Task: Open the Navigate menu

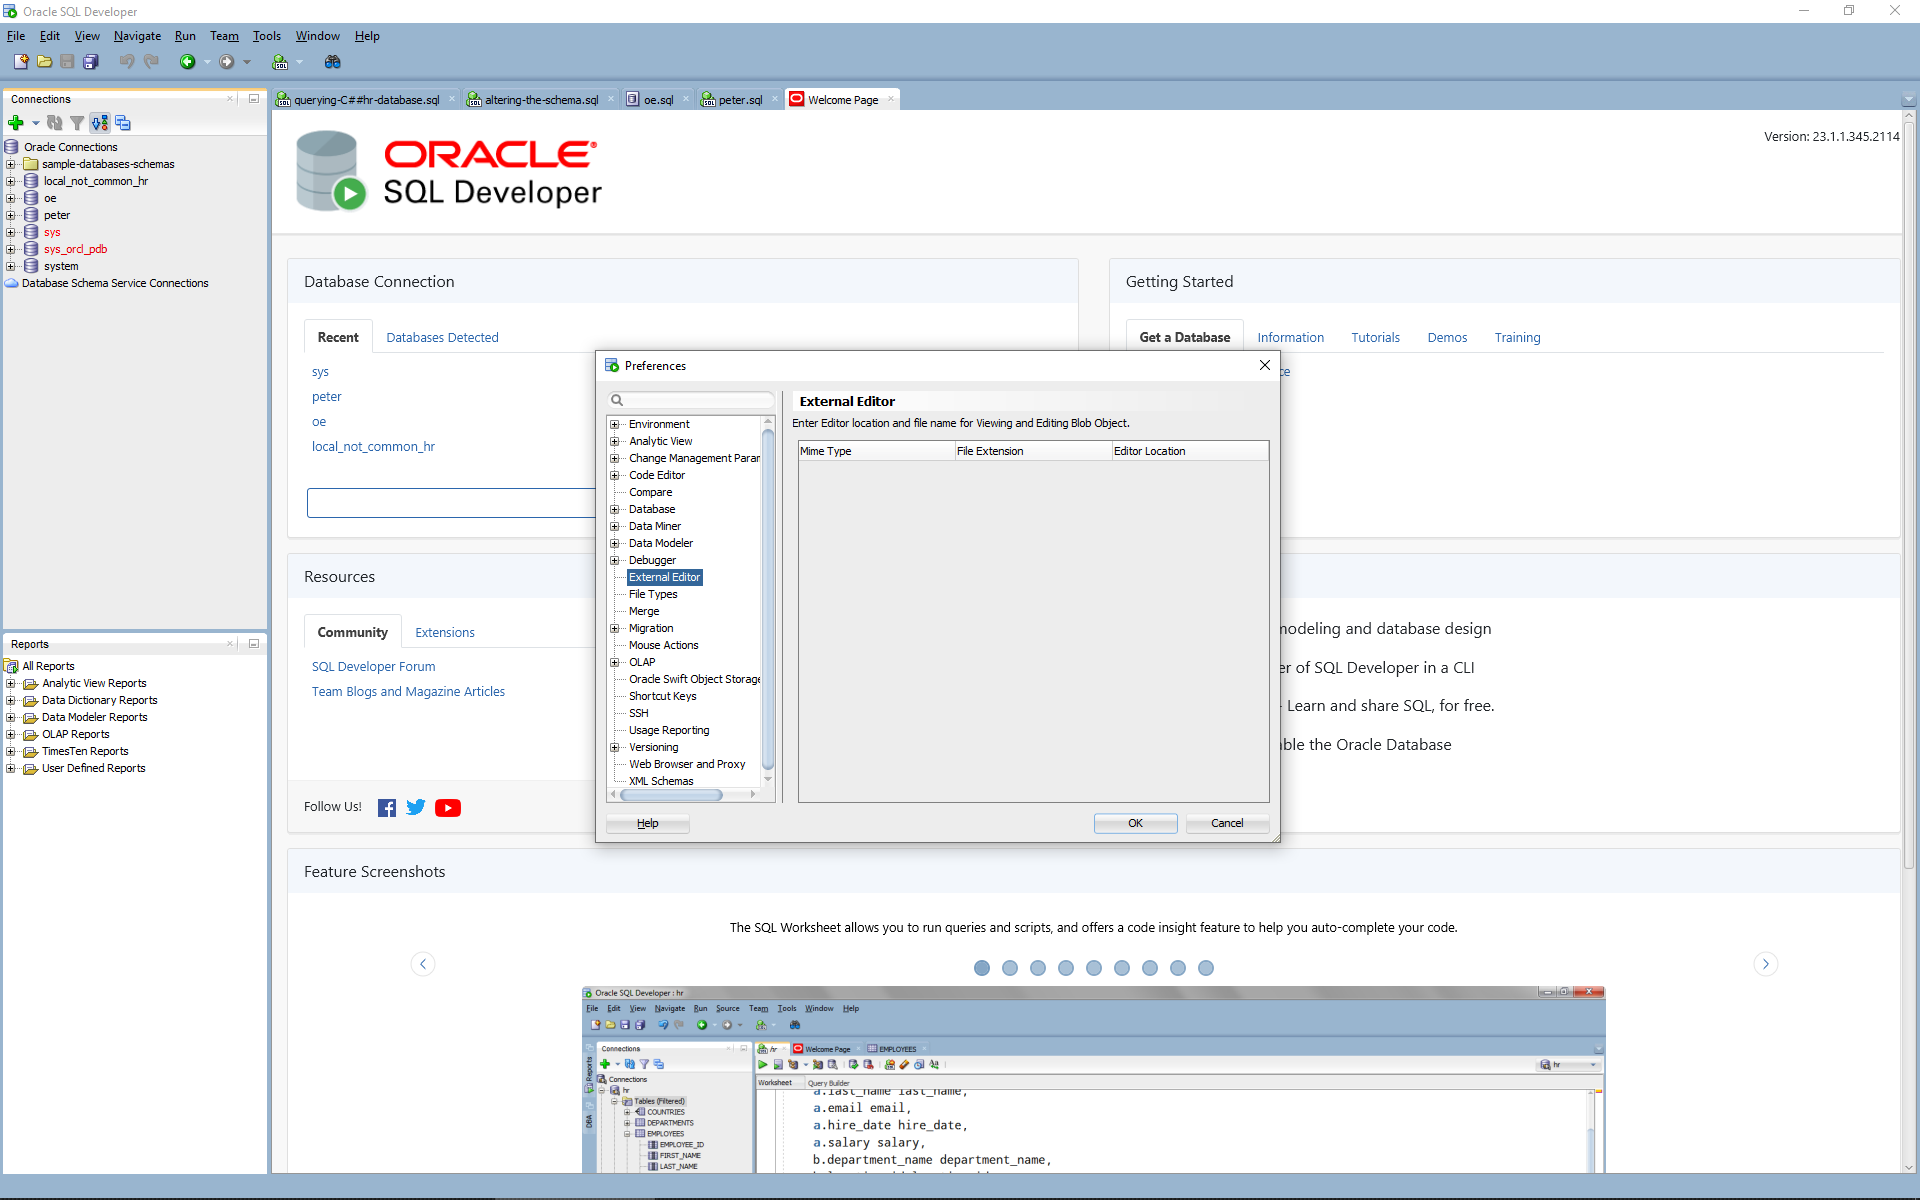Action: pyautogui.click(x=137, y=36)
